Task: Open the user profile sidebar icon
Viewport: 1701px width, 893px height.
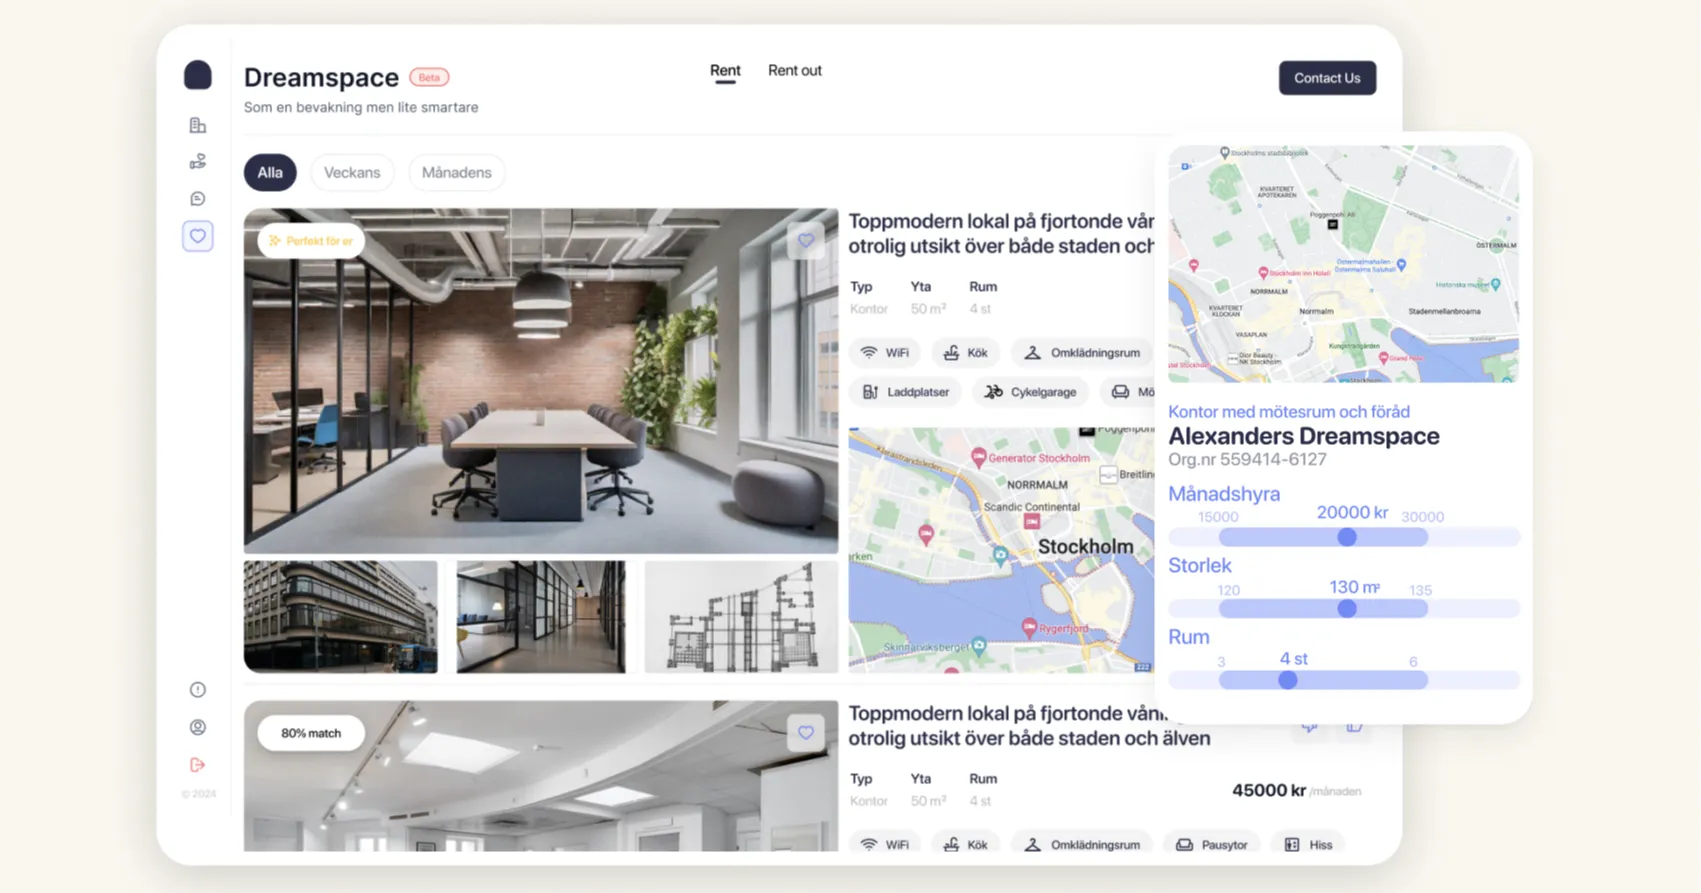Action: [198, 727]
